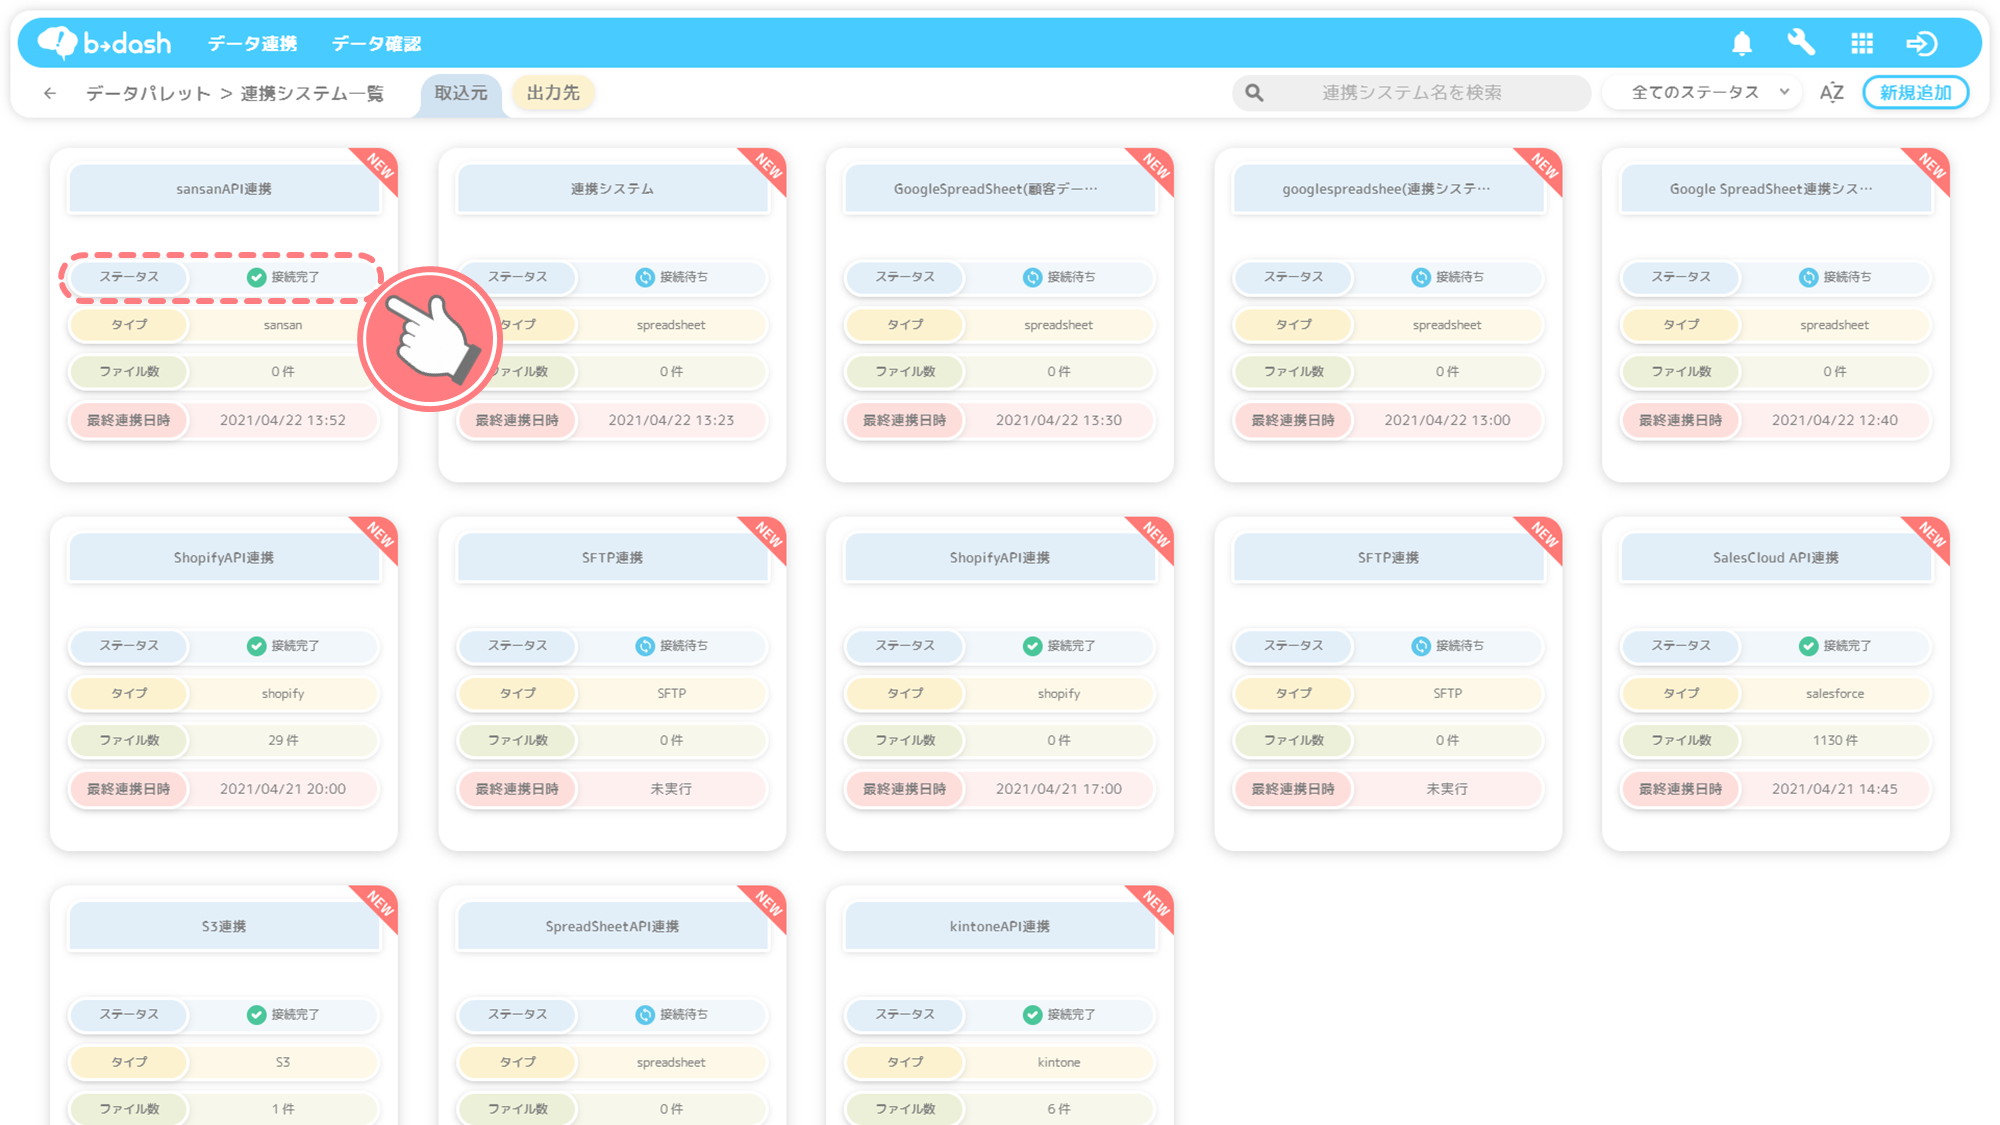Click pending status icon in Google SpreadSheet連携シス… card

[x=1808, y=277]
